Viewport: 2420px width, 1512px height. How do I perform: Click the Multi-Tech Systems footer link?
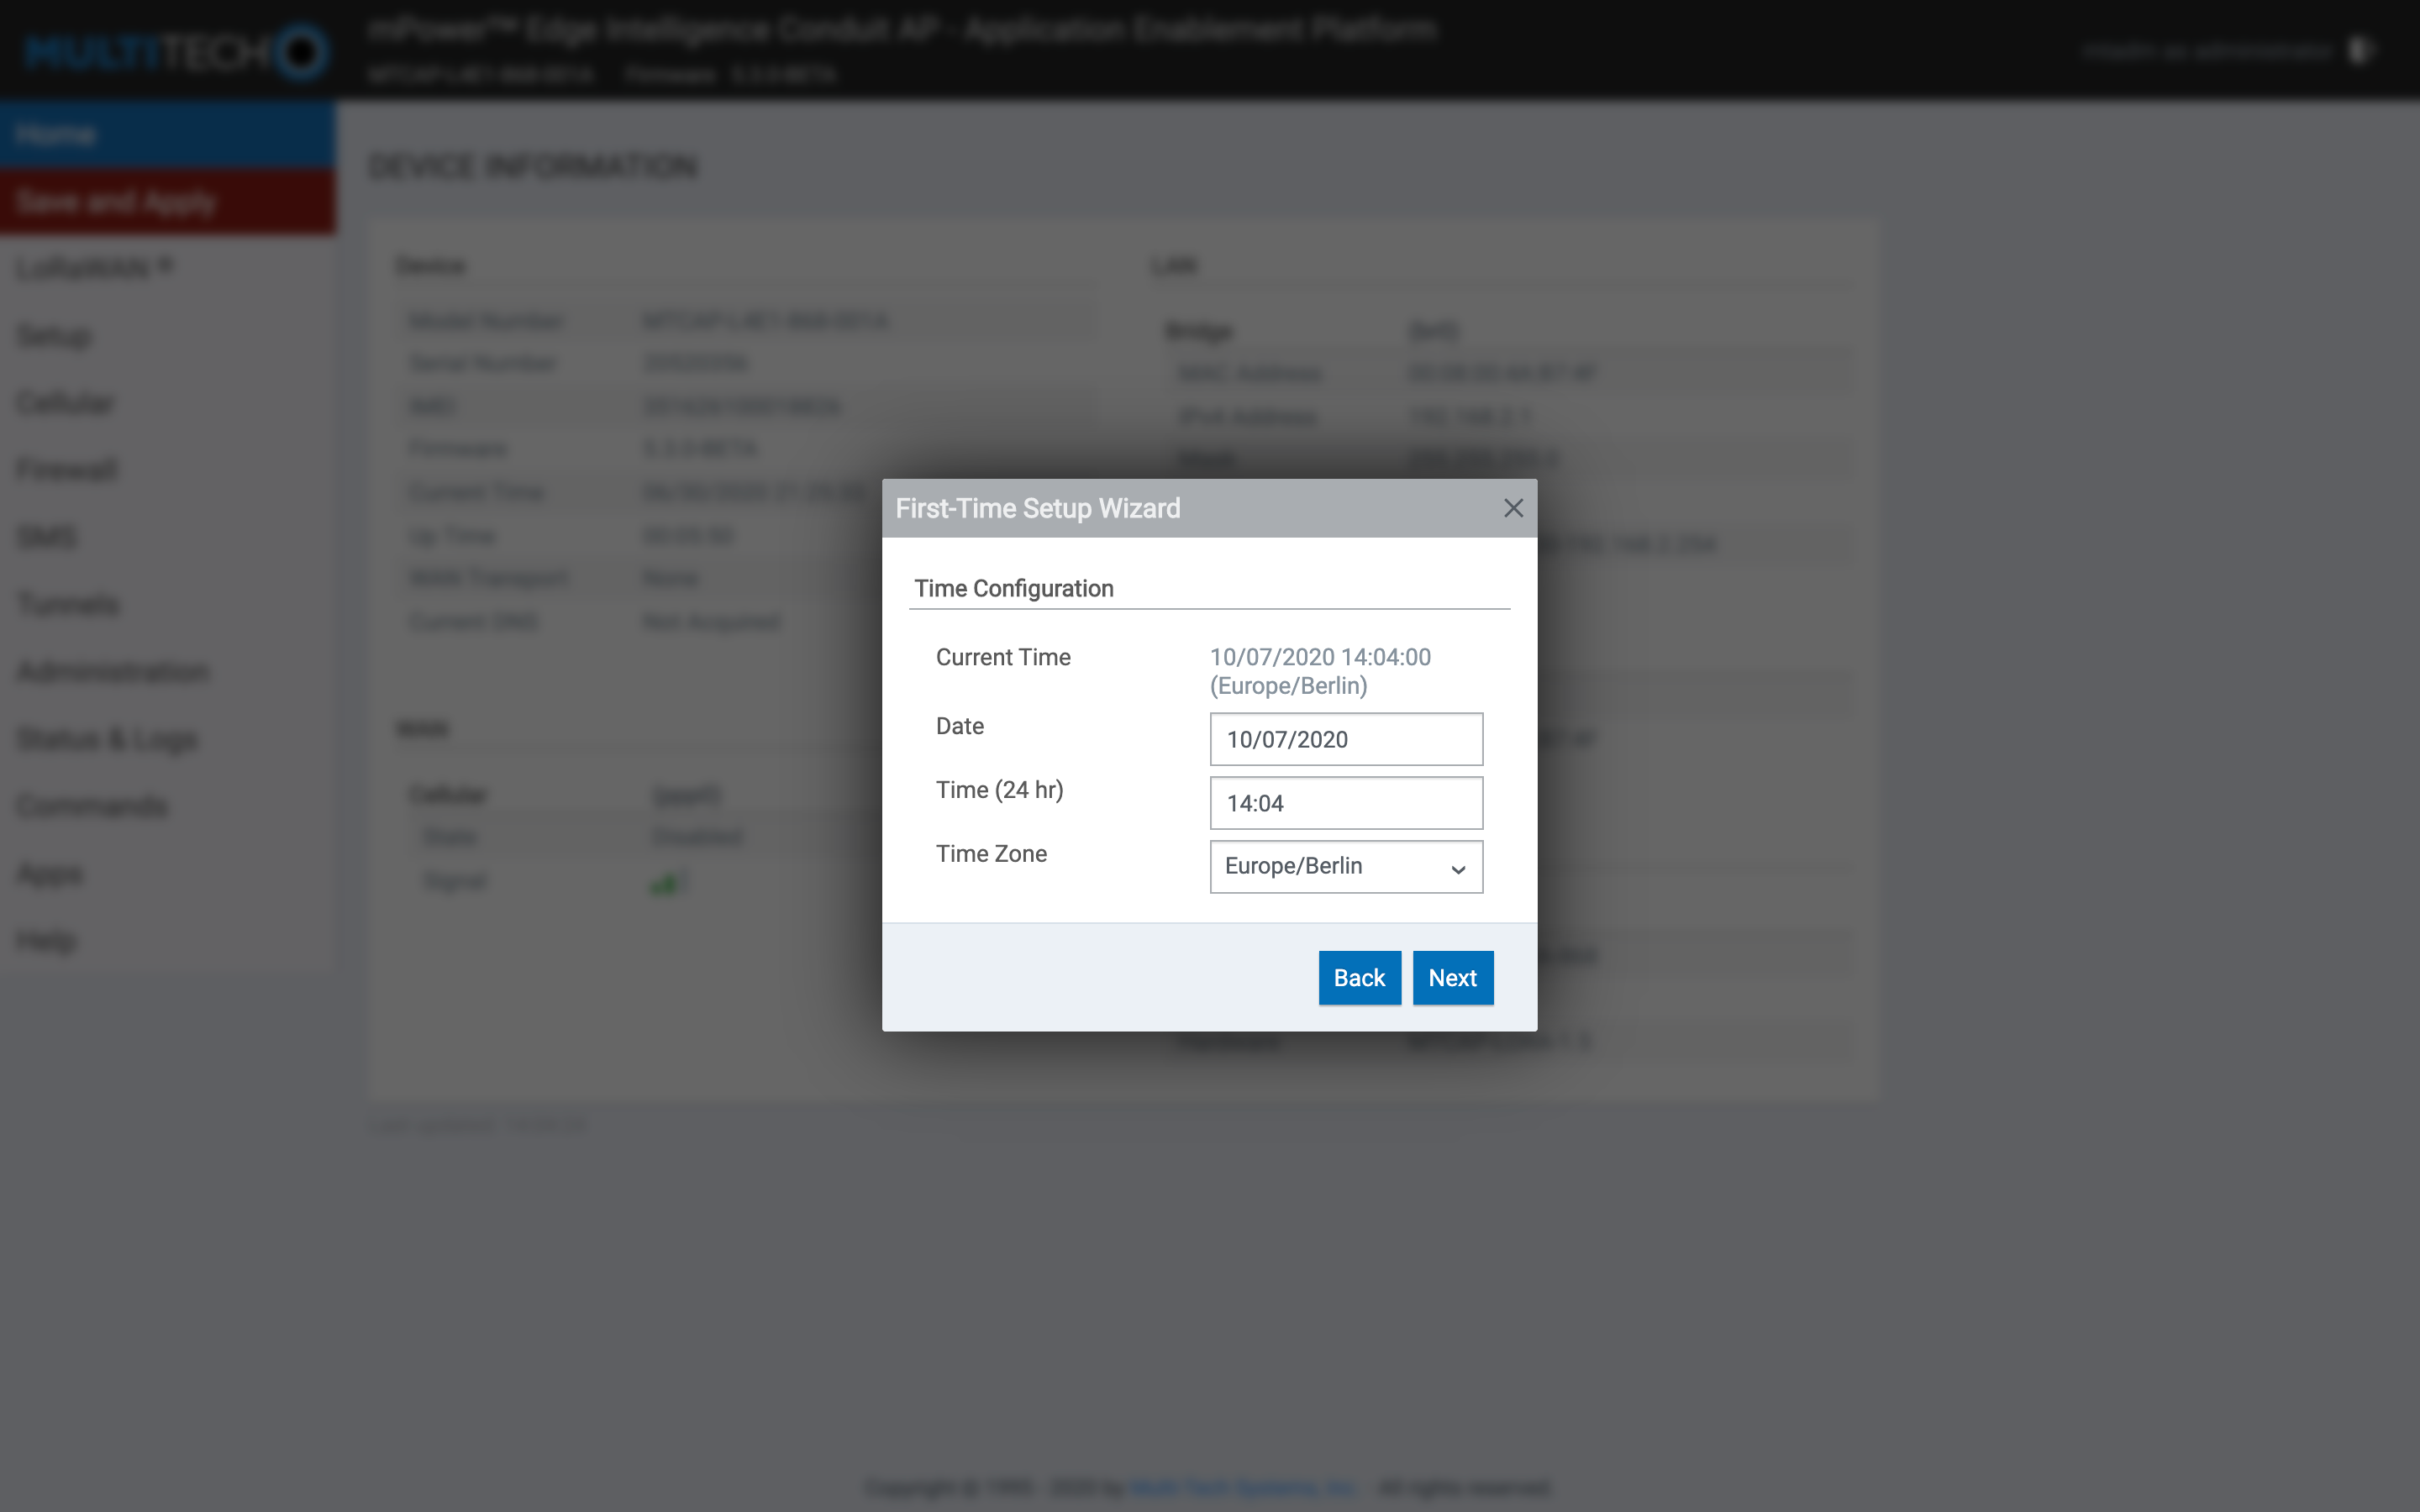coord(1242,1487)
